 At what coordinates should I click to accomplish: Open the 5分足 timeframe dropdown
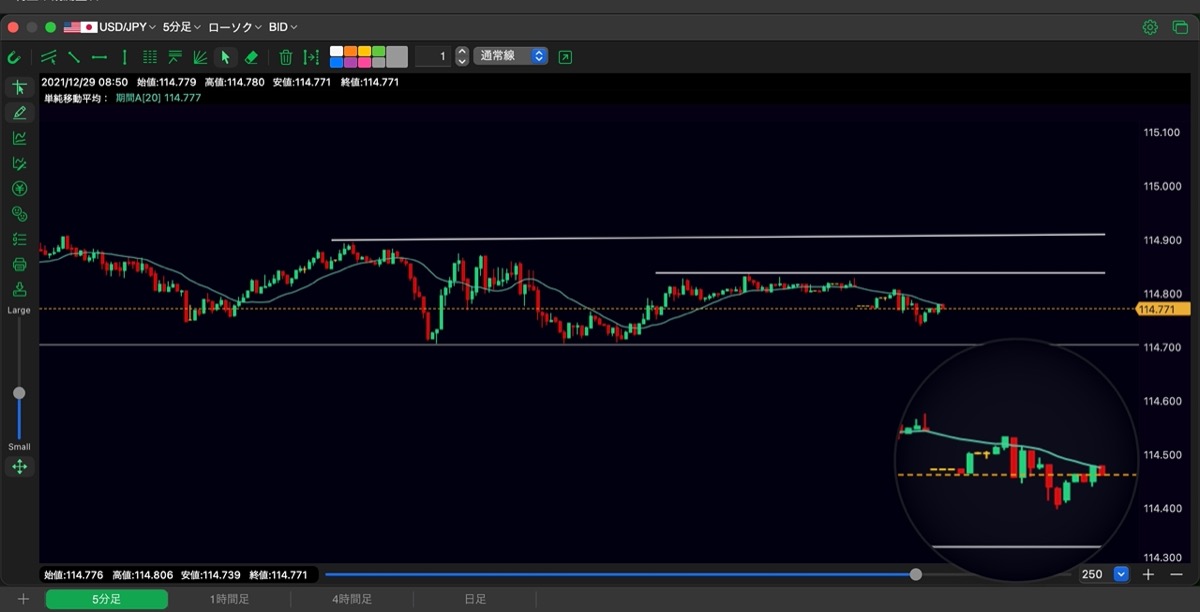(181, 27)
